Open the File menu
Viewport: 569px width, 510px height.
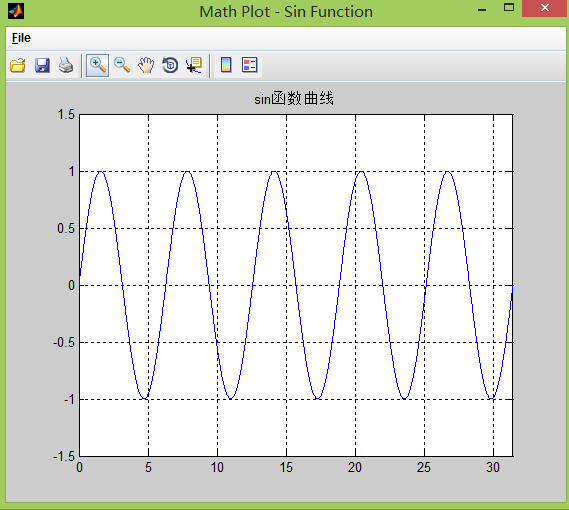(21, 38)
